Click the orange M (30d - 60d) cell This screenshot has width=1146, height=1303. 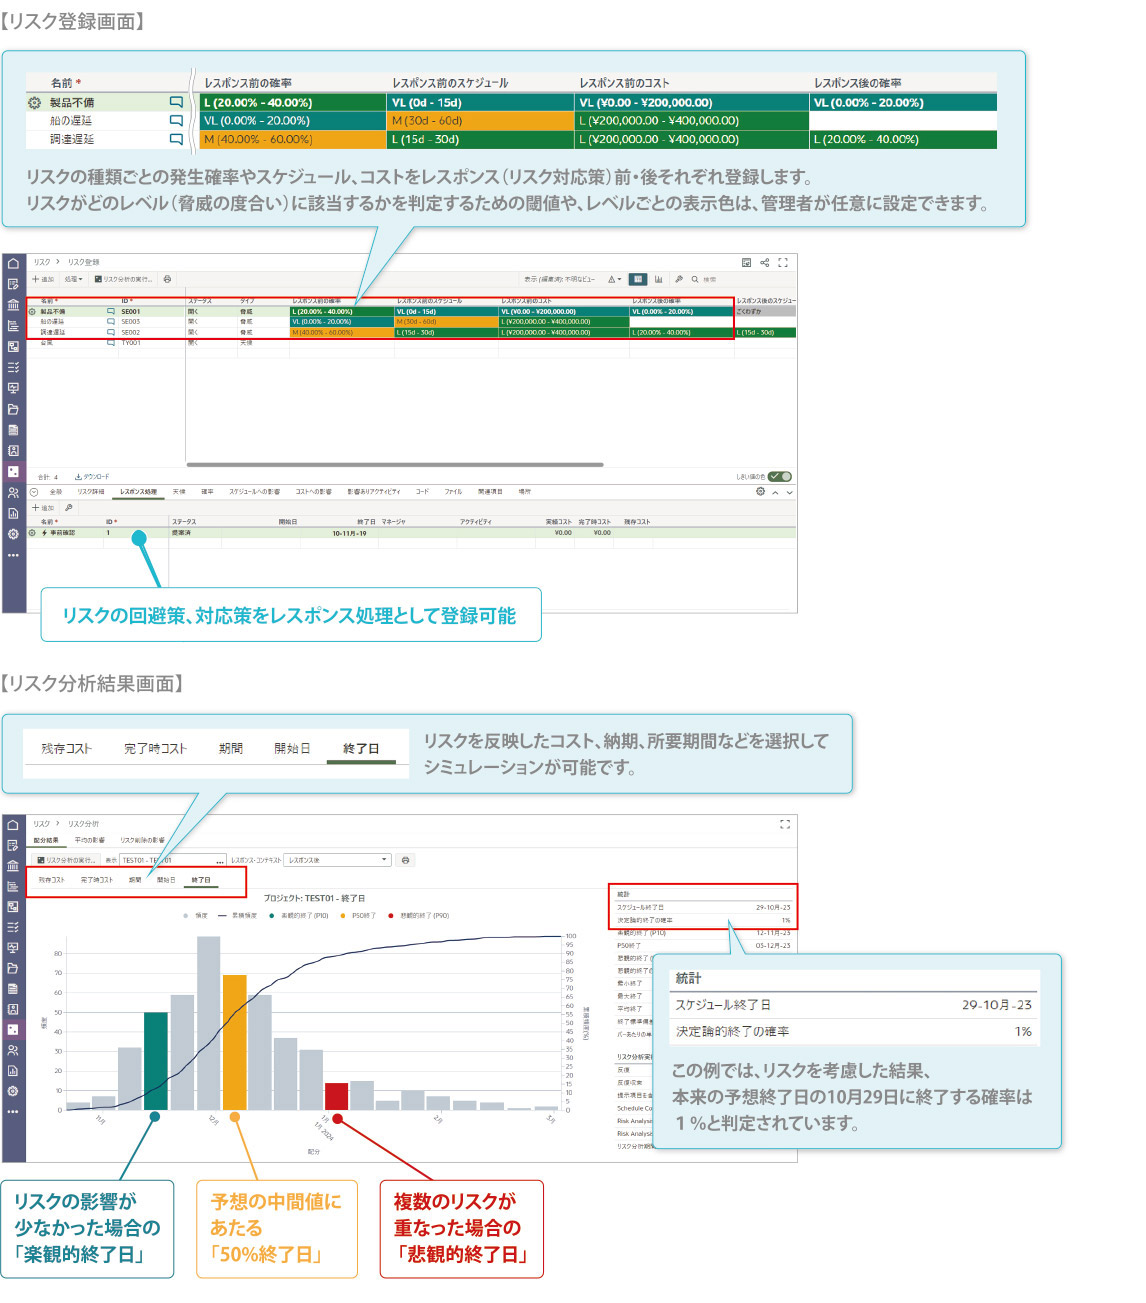444,322
